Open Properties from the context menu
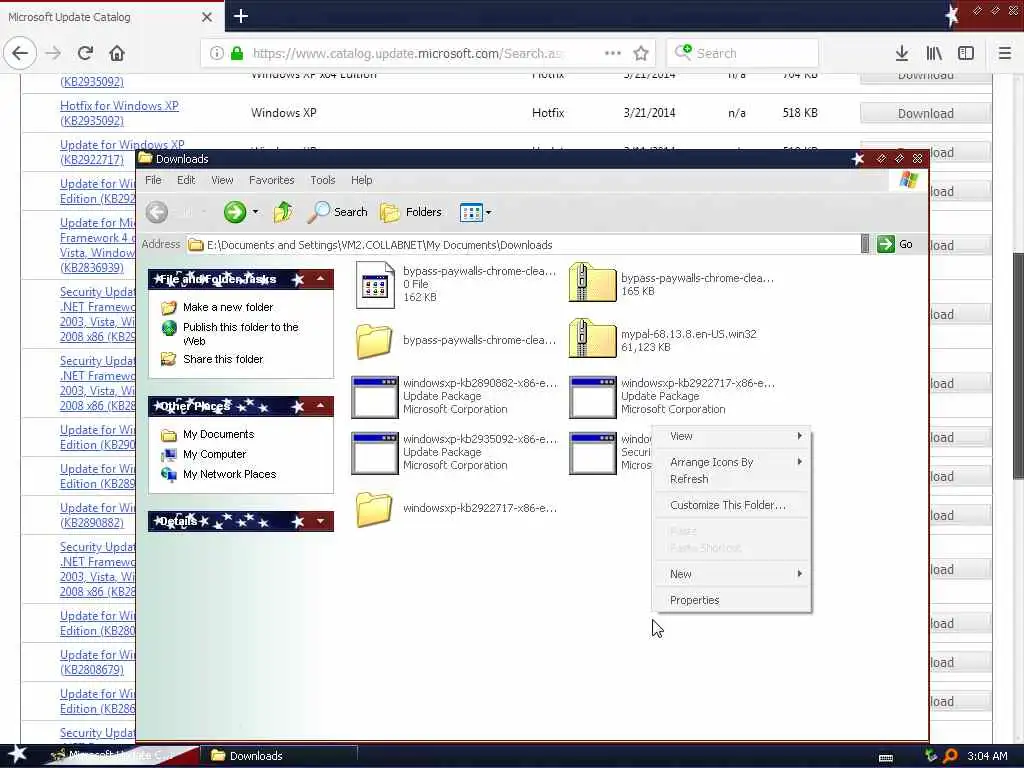Screen dimensions: 1024x768 732,600
